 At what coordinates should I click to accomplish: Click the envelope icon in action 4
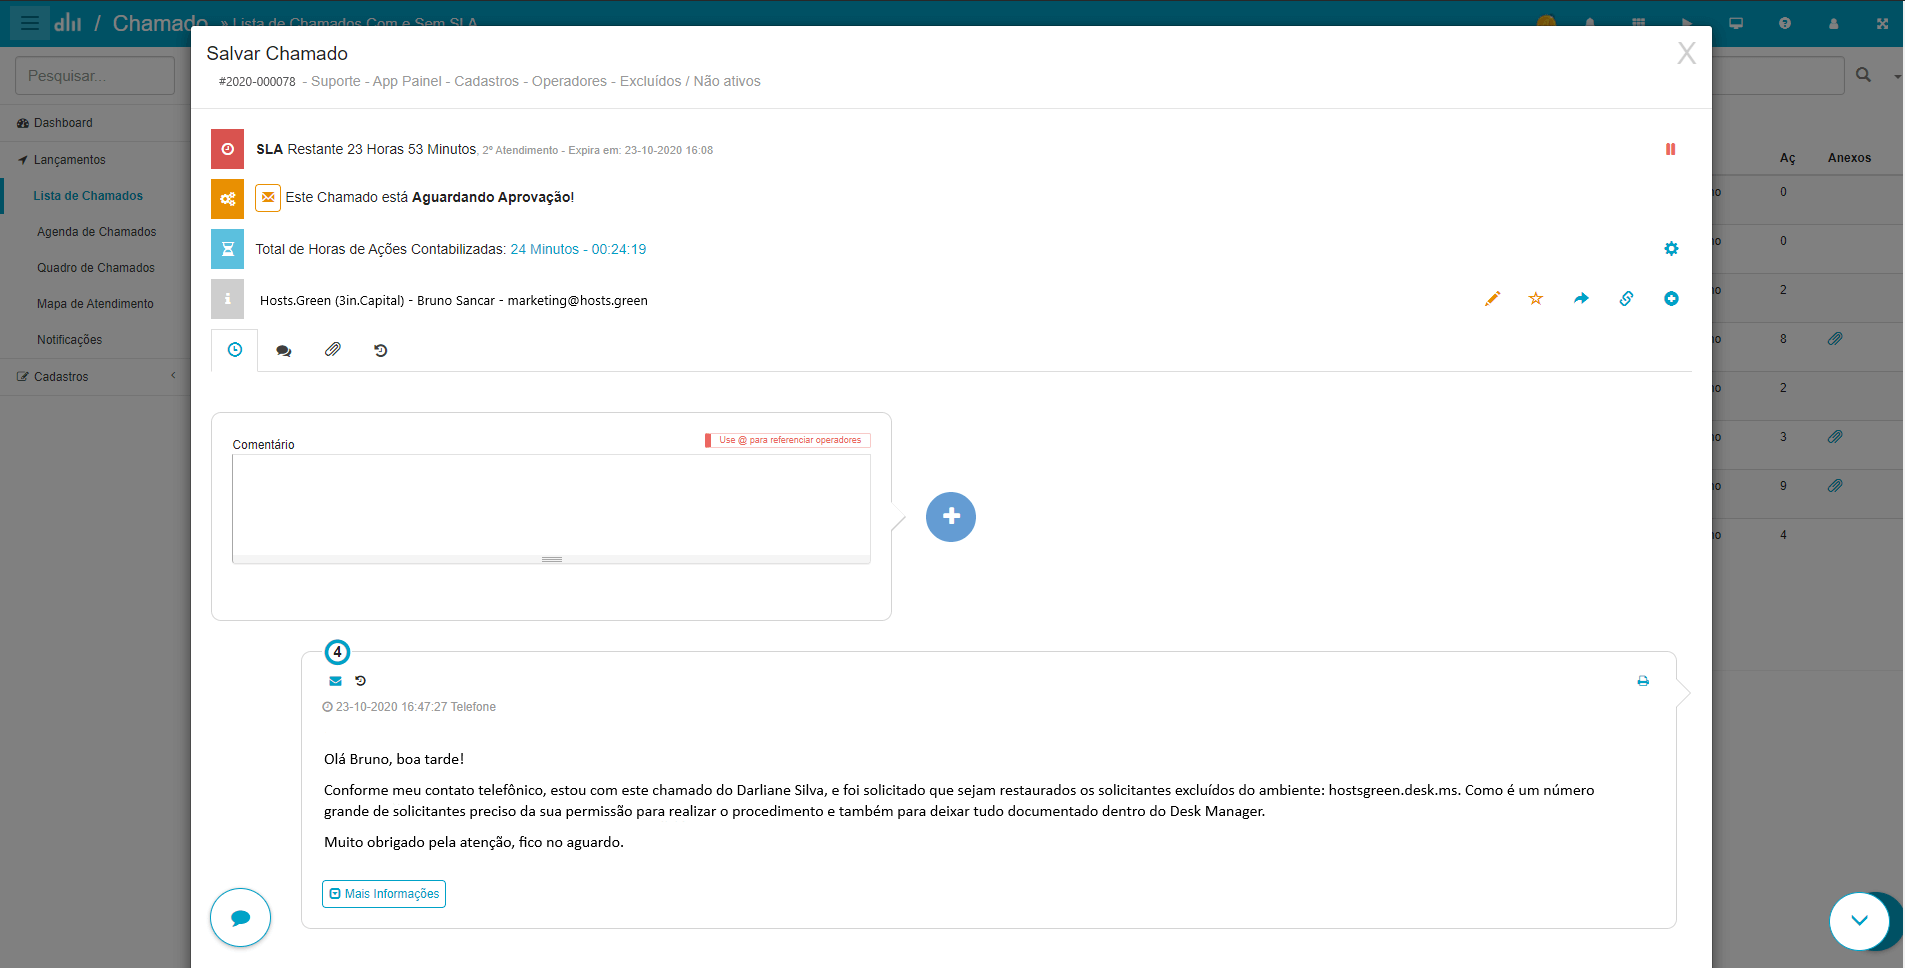click(335, 681)
